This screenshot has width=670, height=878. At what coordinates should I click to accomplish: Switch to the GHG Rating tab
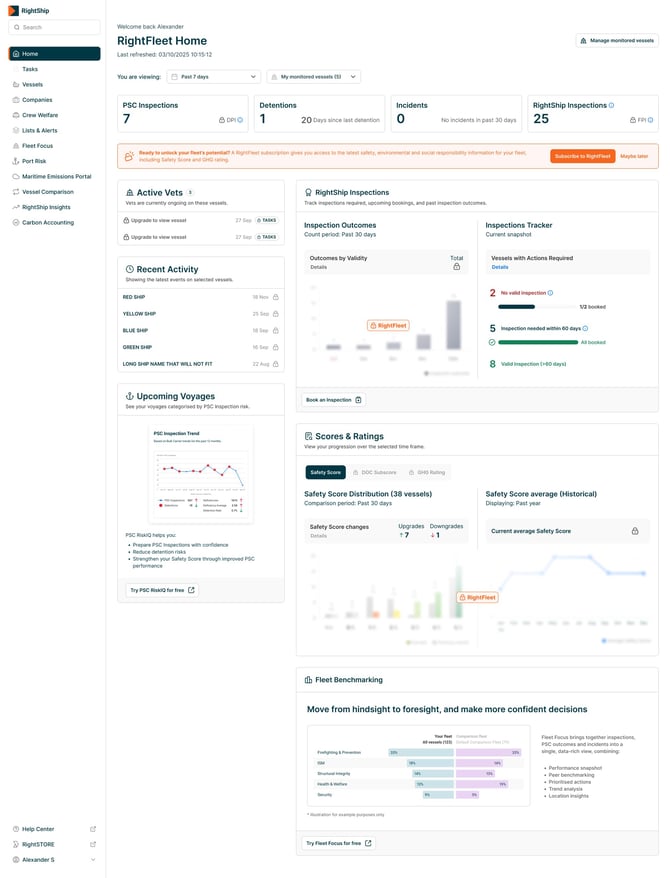427,472
